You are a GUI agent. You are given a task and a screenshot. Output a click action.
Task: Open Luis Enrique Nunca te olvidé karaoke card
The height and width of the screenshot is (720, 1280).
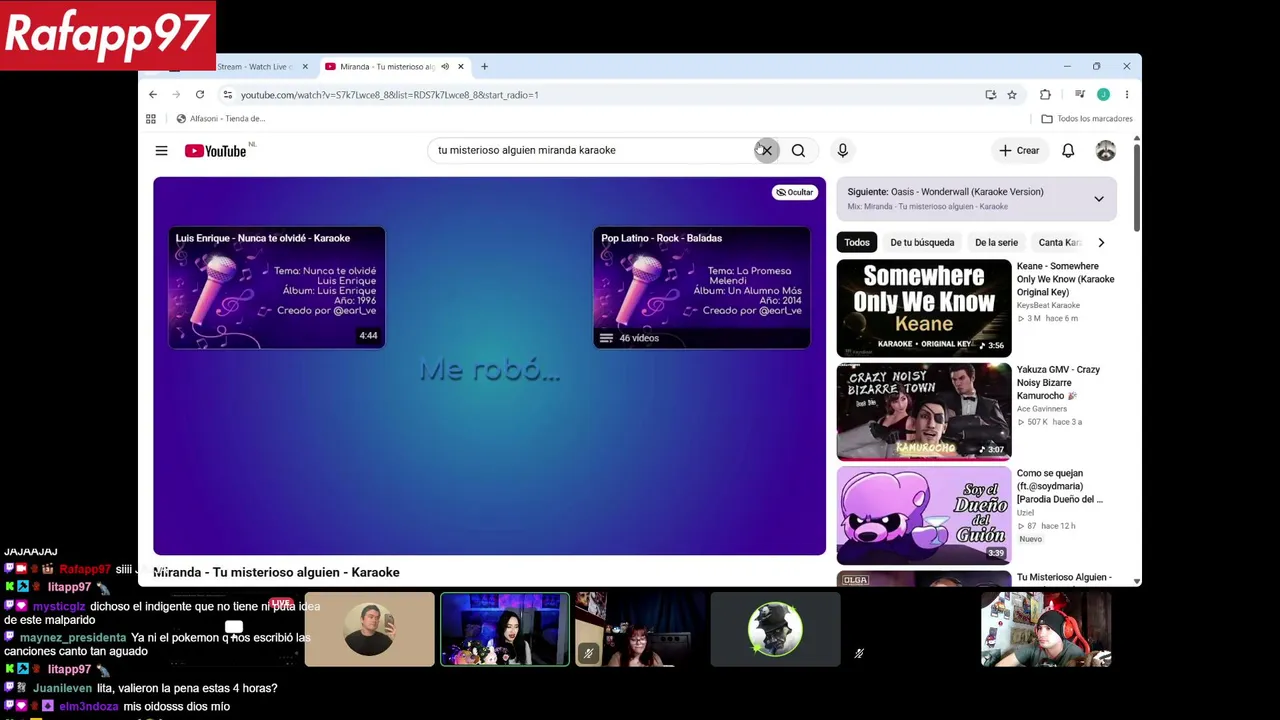(x=277, y=288)
